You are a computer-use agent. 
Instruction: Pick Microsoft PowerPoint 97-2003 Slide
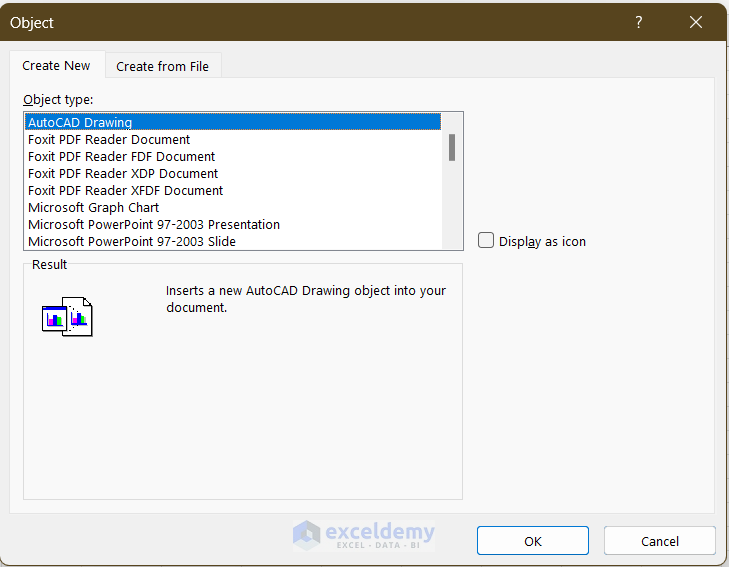233,241
